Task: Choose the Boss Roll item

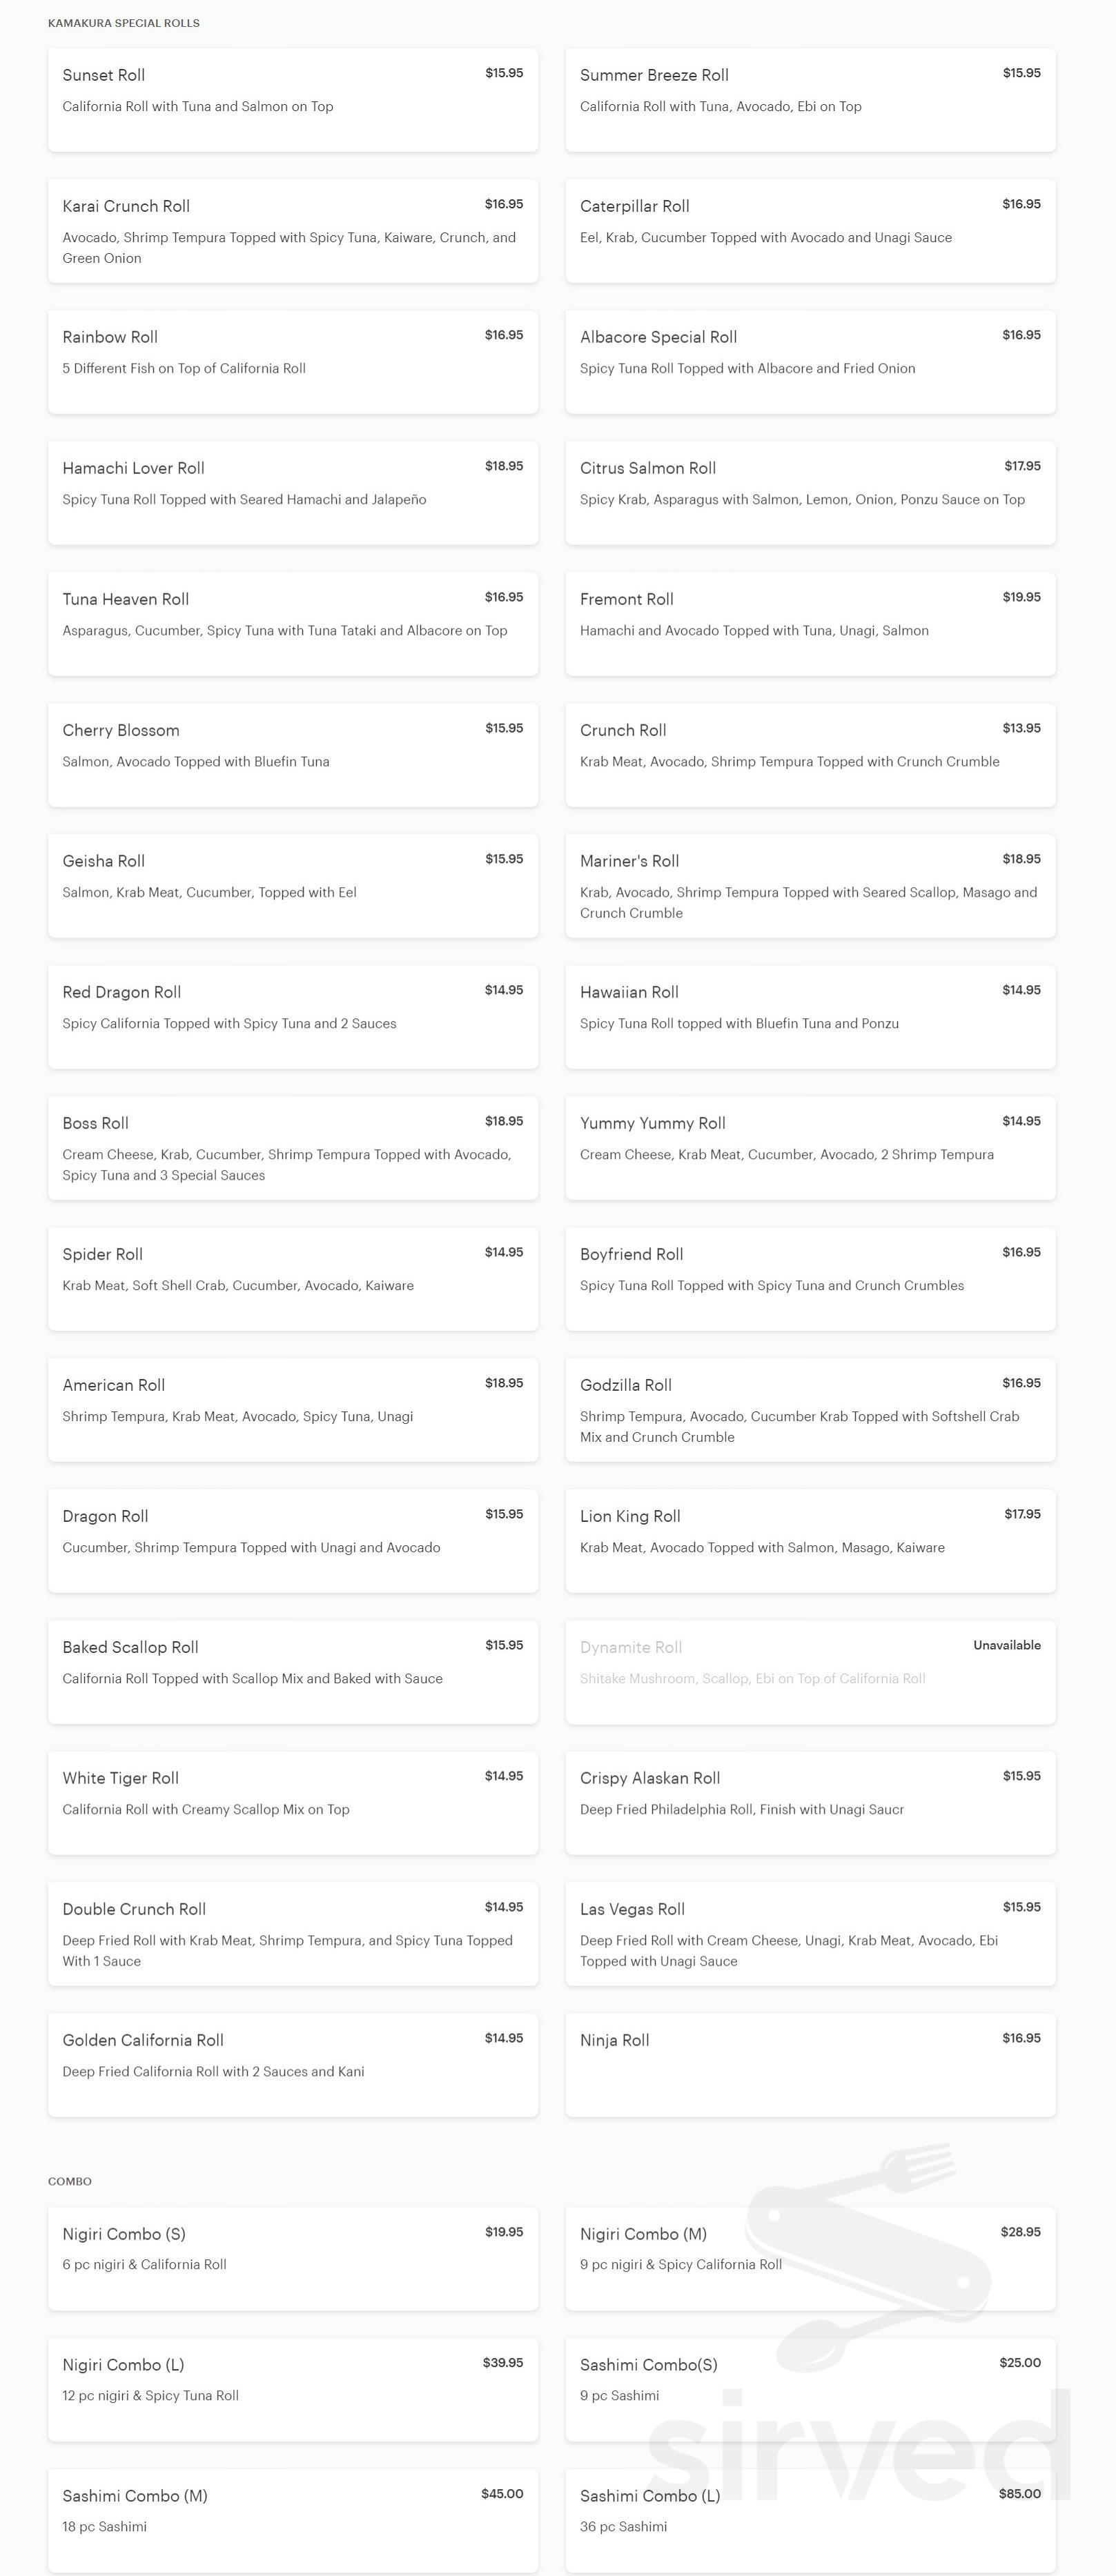Action: point(292,1148)
